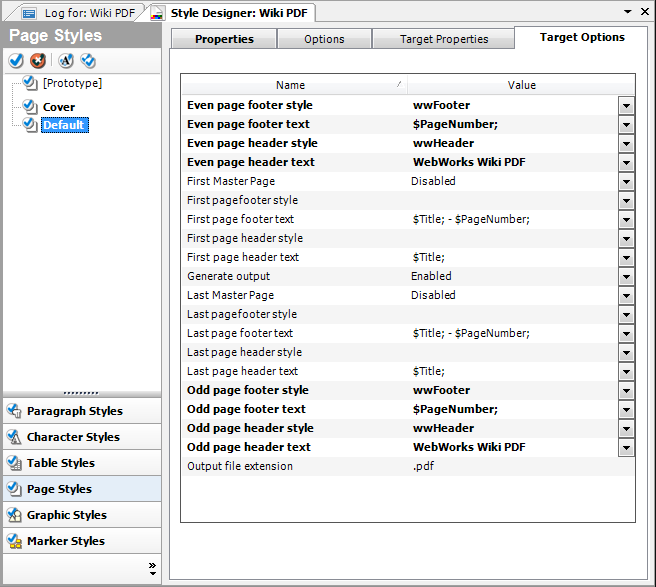Switch to the Target Properties tab
The height and width of the screenshot is (587, 656).
click(x=444, y=39)
